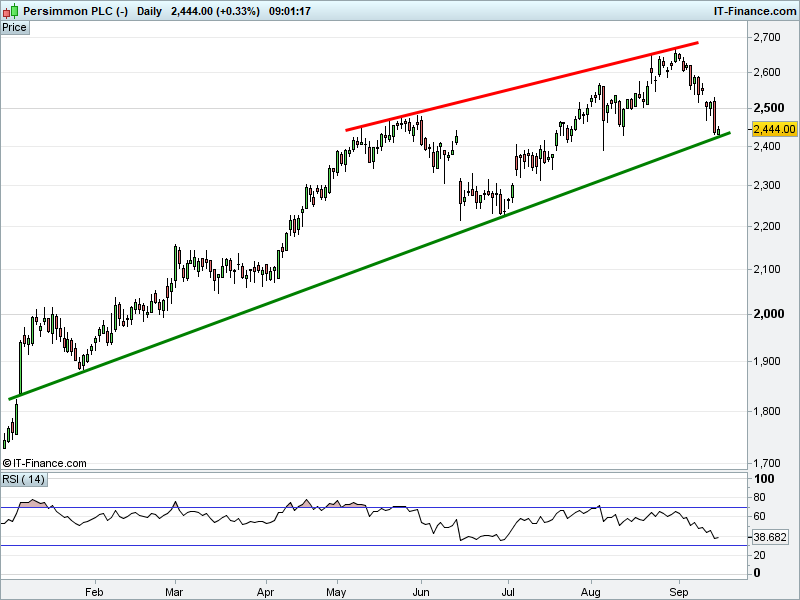The image size is (800, 600).
Task: Click the 1,900 price axis label
Action: (767, 361)
